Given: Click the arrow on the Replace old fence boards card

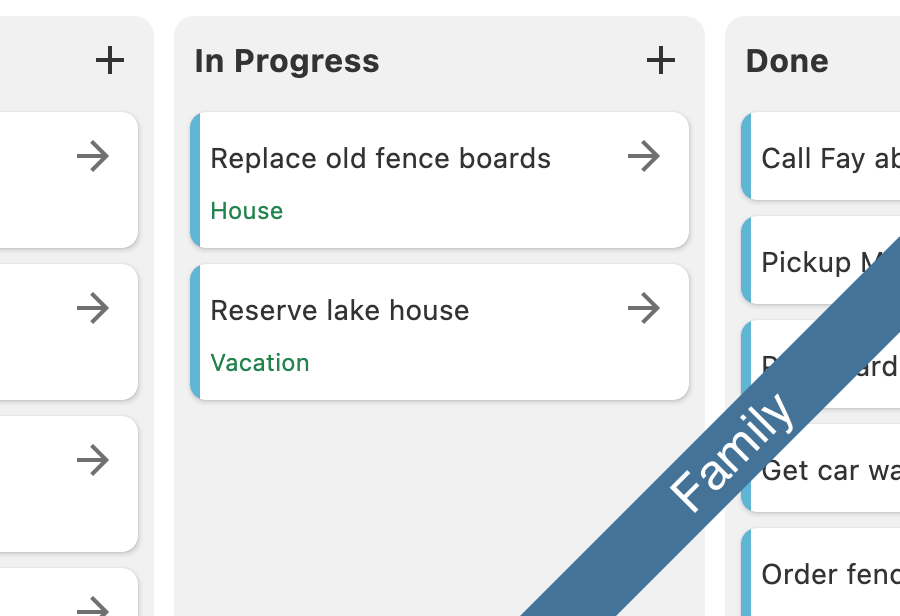Looking at the screenshot, I should point(645,156).
